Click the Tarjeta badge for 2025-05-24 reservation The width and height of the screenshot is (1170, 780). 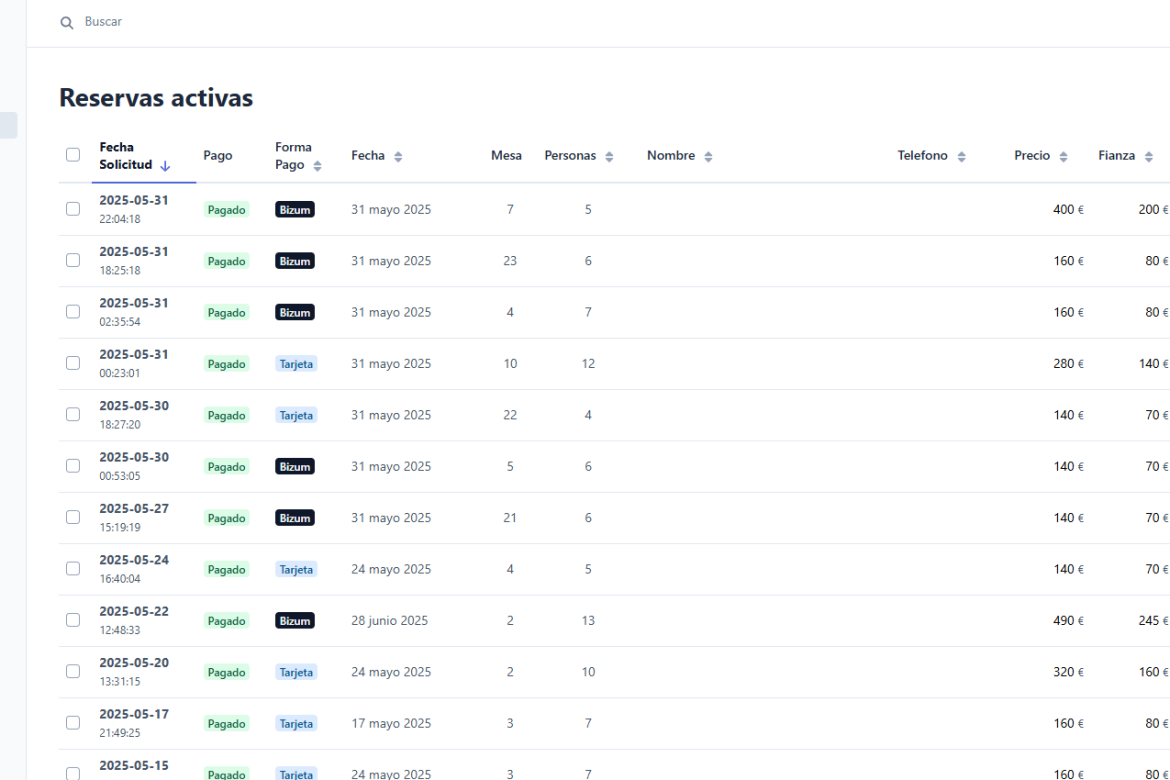(x=296, y=569)
